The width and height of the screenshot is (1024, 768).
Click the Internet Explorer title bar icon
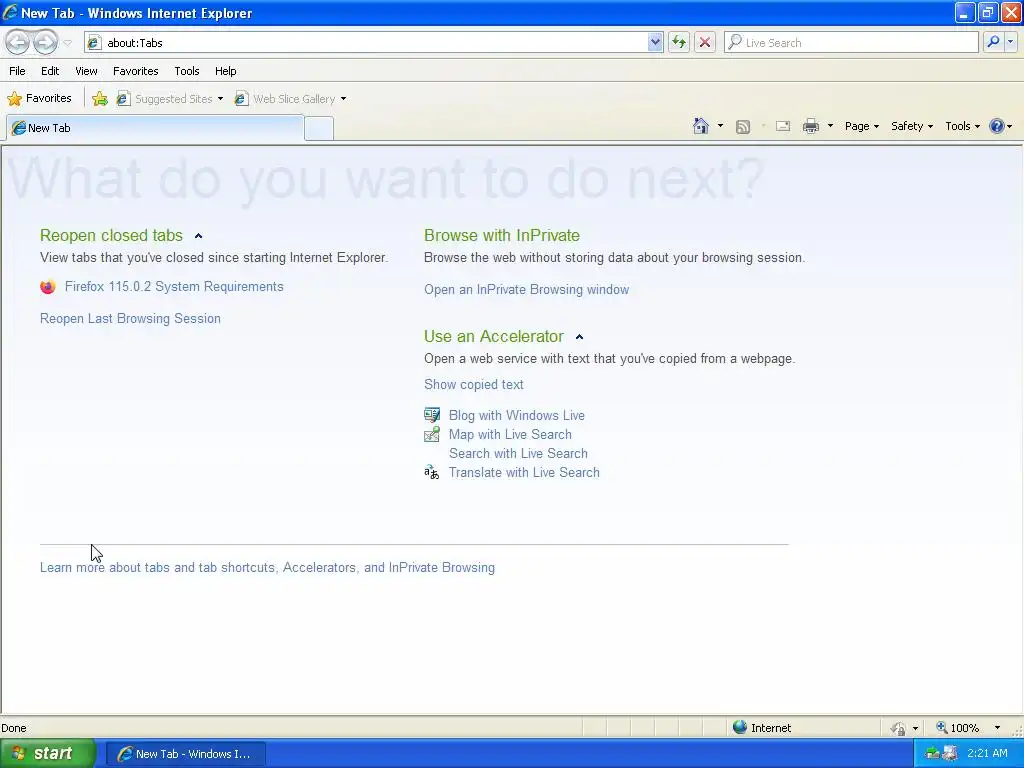coord(10,12)
